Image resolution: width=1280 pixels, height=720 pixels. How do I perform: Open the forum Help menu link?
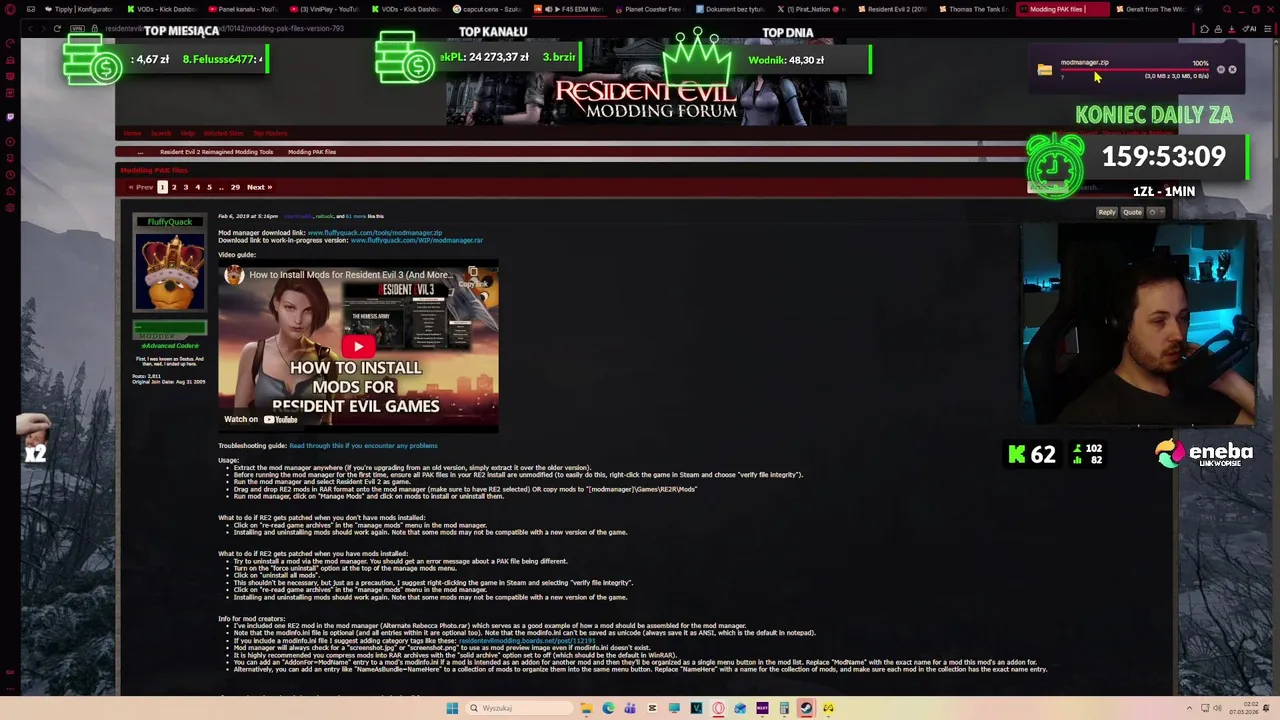click(188, 133)
